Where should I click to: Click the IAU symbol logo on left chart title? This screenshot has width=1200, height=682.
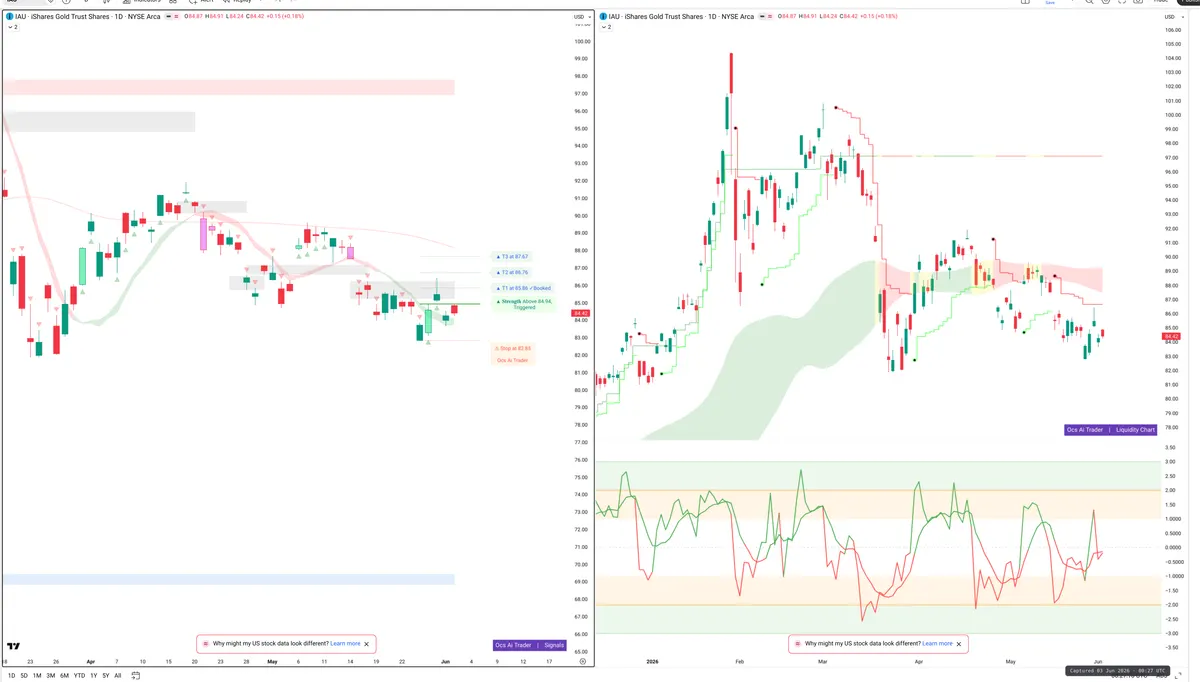10,17
